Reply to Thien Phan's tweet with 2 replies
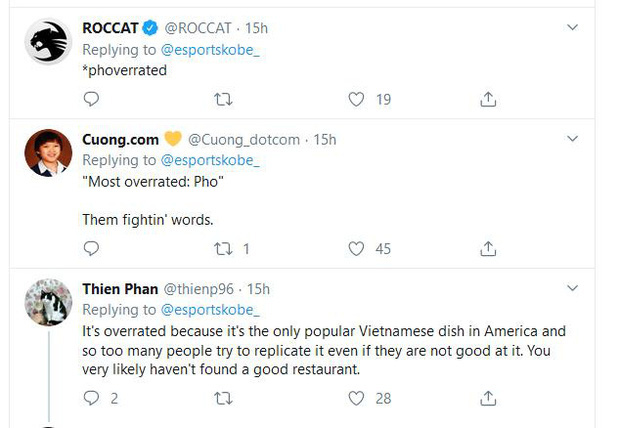The height and width of the screenshot is (428, 620). pyautogui.click(x=91, y=398)
